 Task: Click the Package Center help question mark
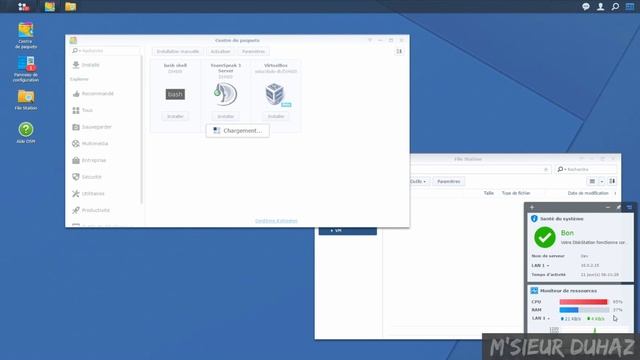pyautogui.click(x=370, y=40)
